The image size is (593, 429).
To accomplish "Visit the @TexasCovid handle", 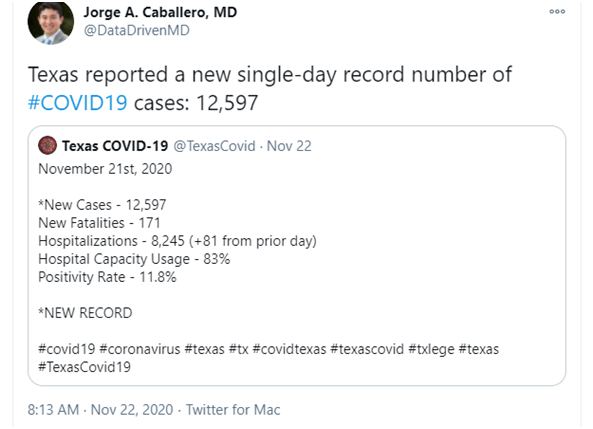I will [x=214, y=146].
